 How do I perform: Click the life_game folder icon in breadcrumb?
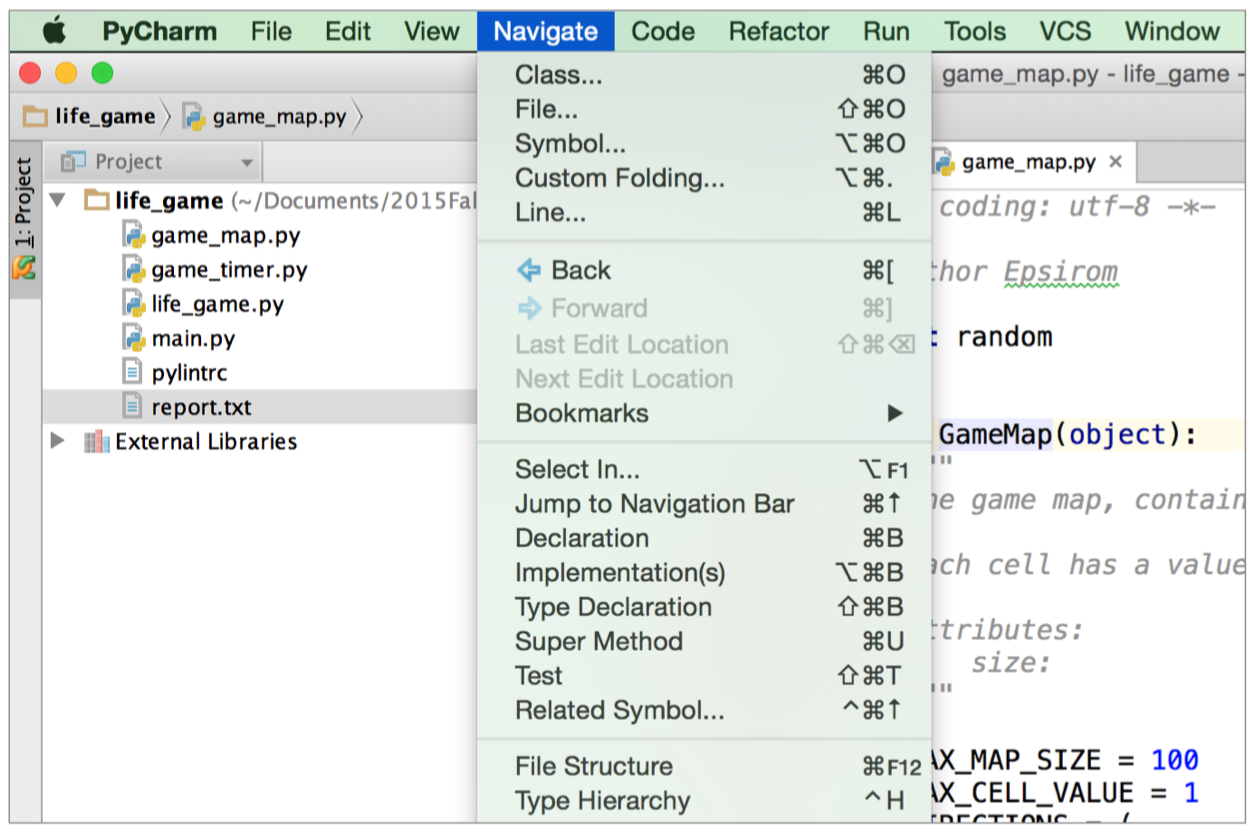(x=36, y=117)
